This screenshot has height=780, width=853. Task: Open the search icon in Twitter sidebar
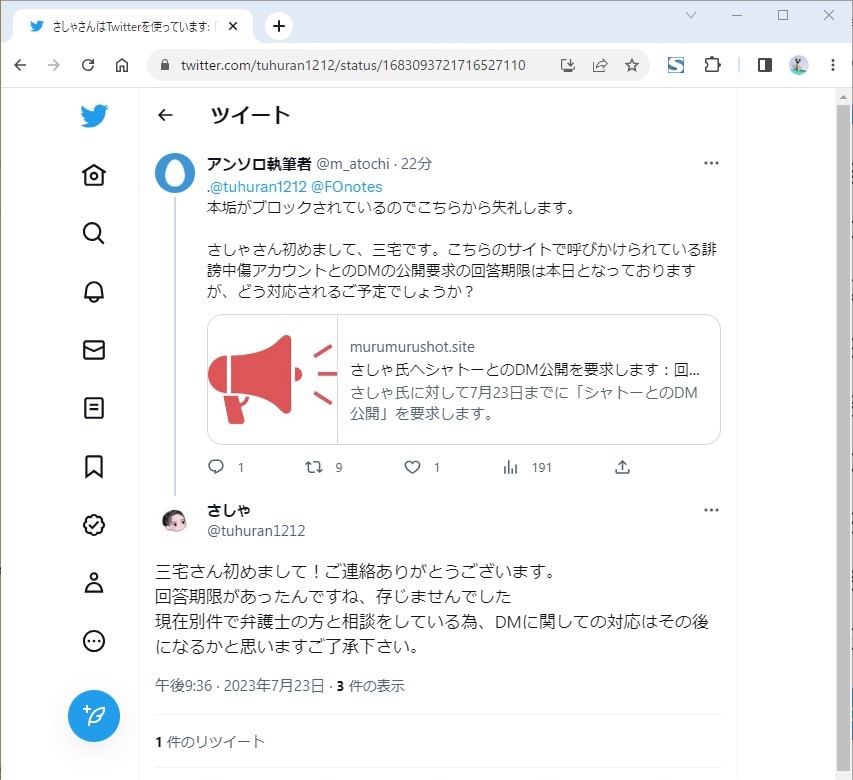pos(94,233)
